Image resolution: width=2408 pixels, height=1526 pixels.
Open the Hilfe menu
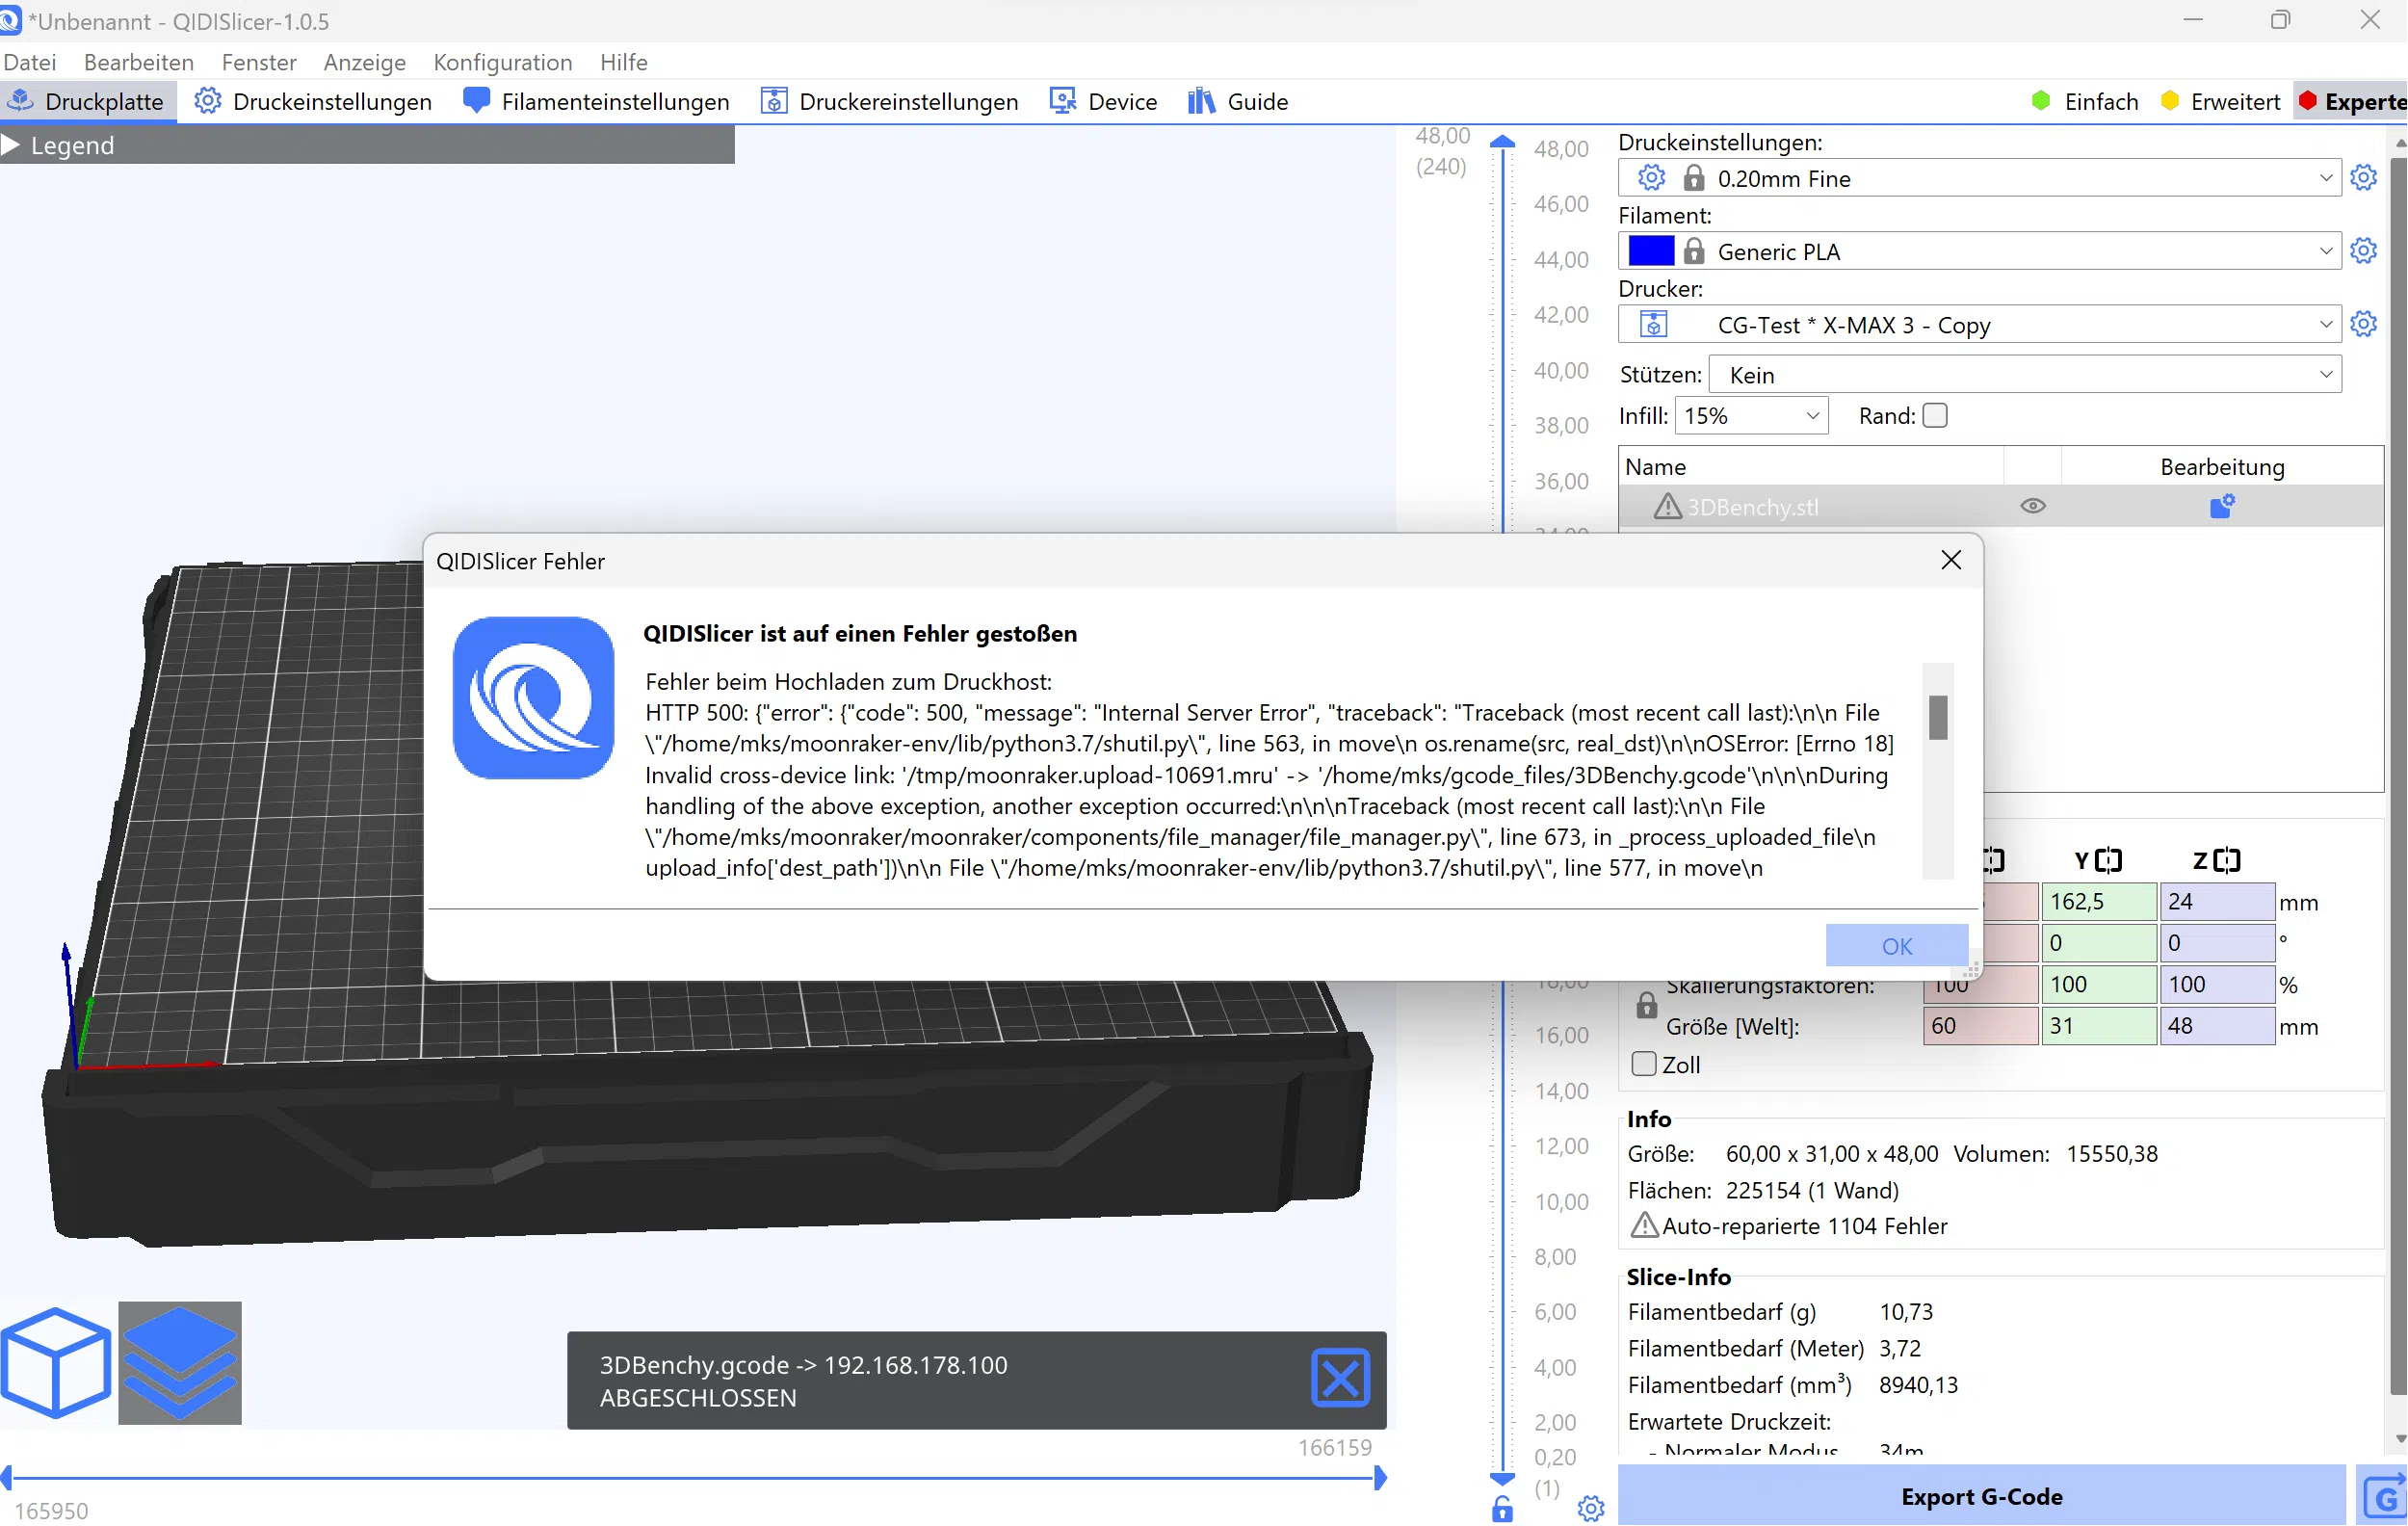[624, 62]
